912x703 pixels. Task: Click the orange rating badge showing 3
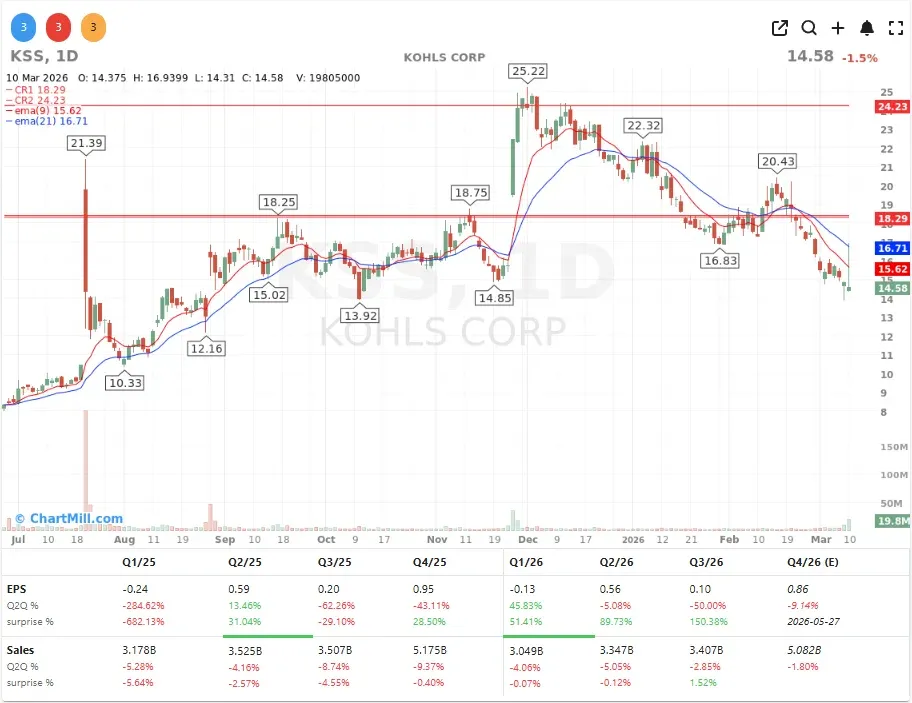tap(93, 27)
